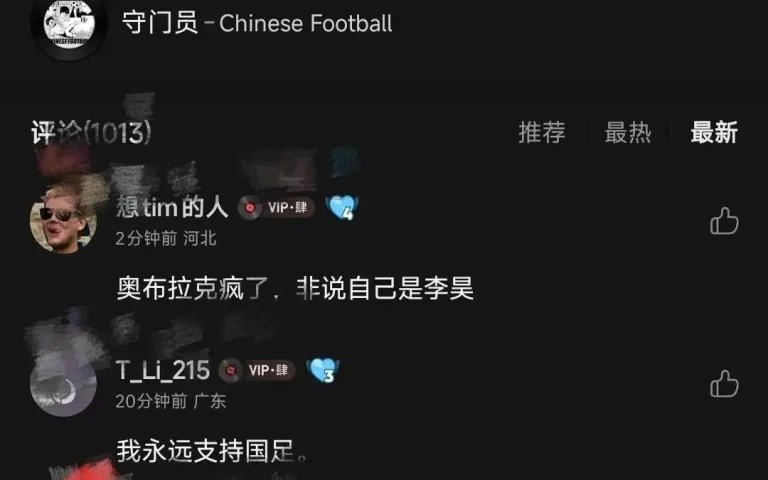Tap the song title 守门员 - Chinese Football

point(257,23)
